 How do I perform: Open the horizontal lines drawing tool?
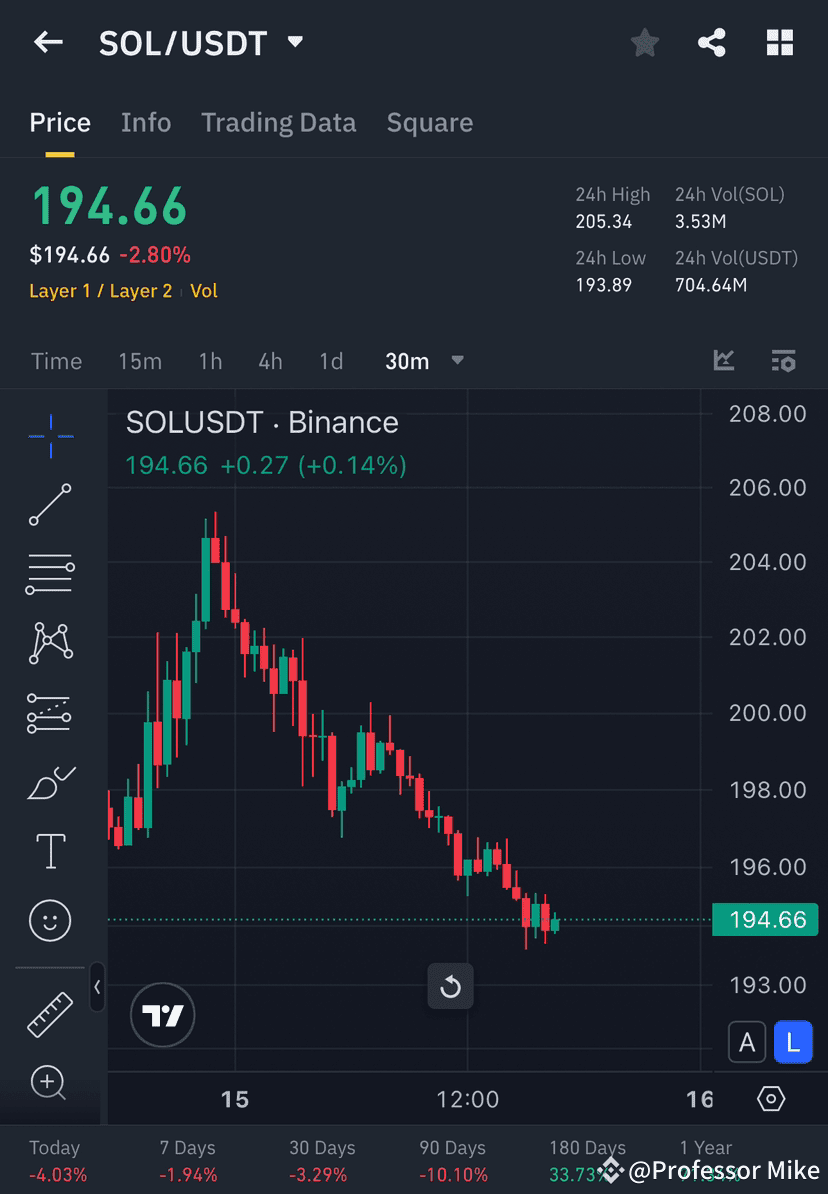pos(50,574)
